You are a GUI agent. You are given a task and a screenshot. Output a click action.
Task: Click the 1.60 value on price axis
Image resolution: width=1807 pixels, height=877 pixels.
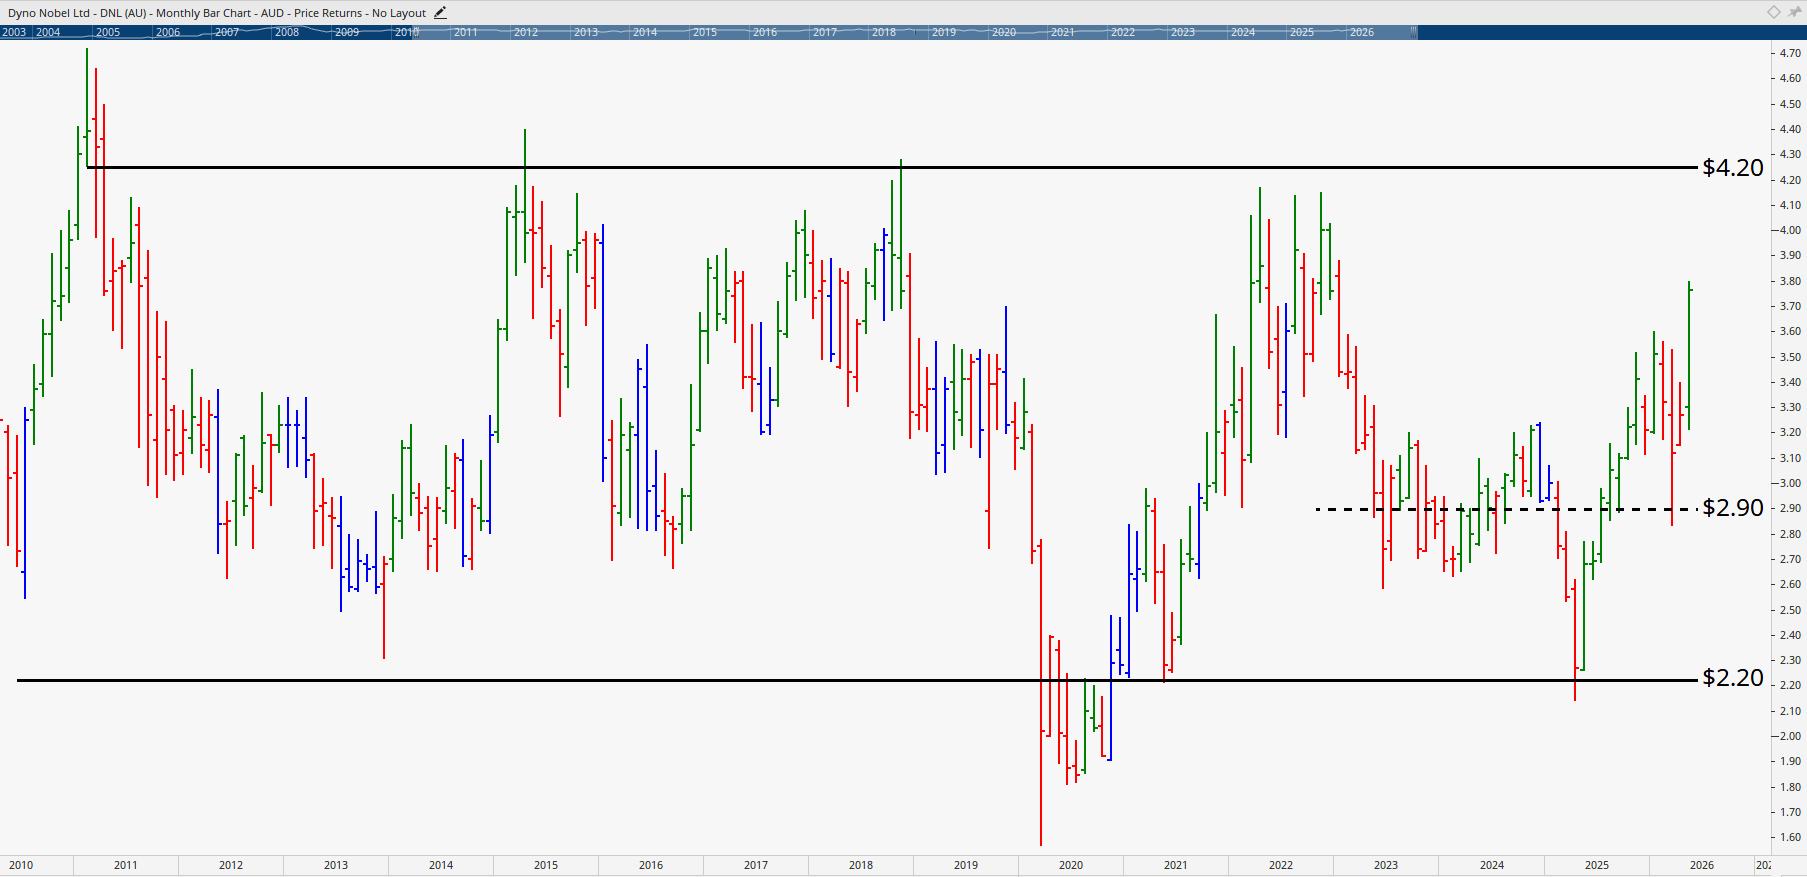click(1790, 837)
